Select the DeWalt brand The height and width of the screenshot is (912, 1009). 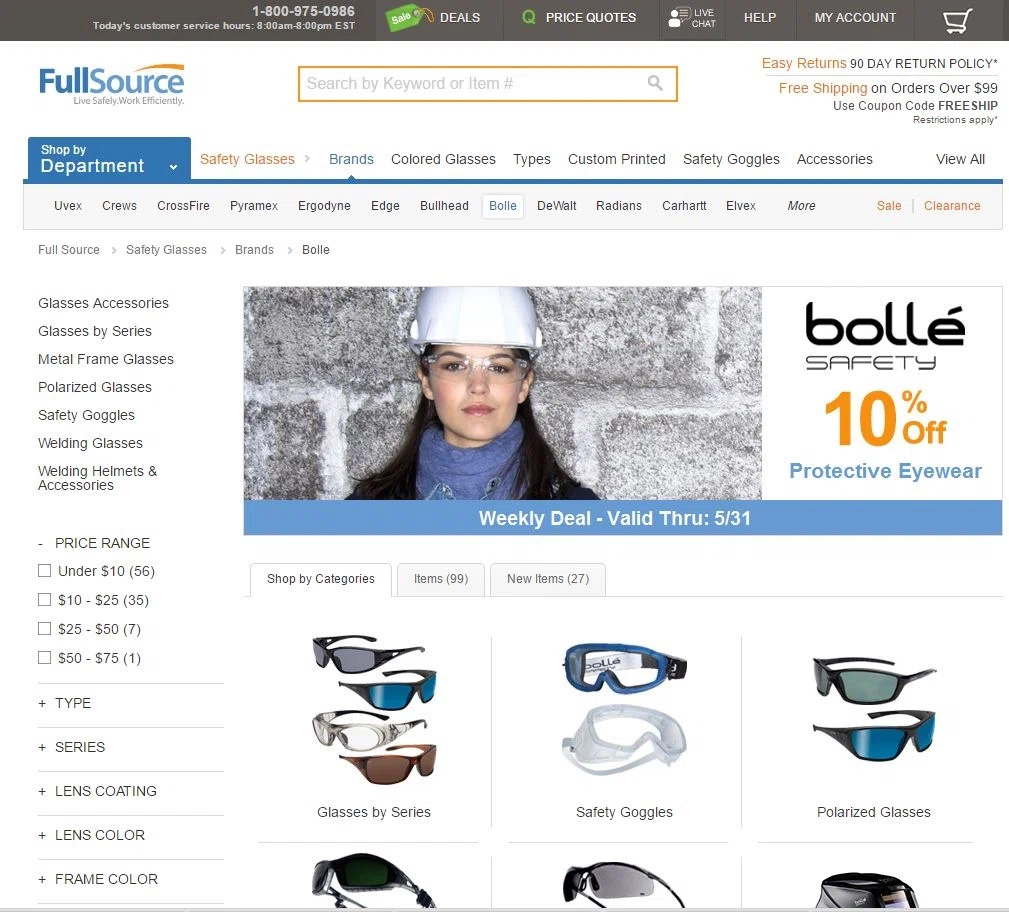point(557,206)
